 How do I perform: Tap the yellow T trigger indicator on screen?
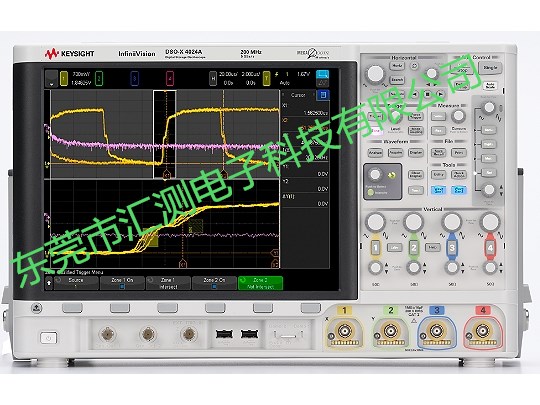pyautogui.click(x=266, y=78)
